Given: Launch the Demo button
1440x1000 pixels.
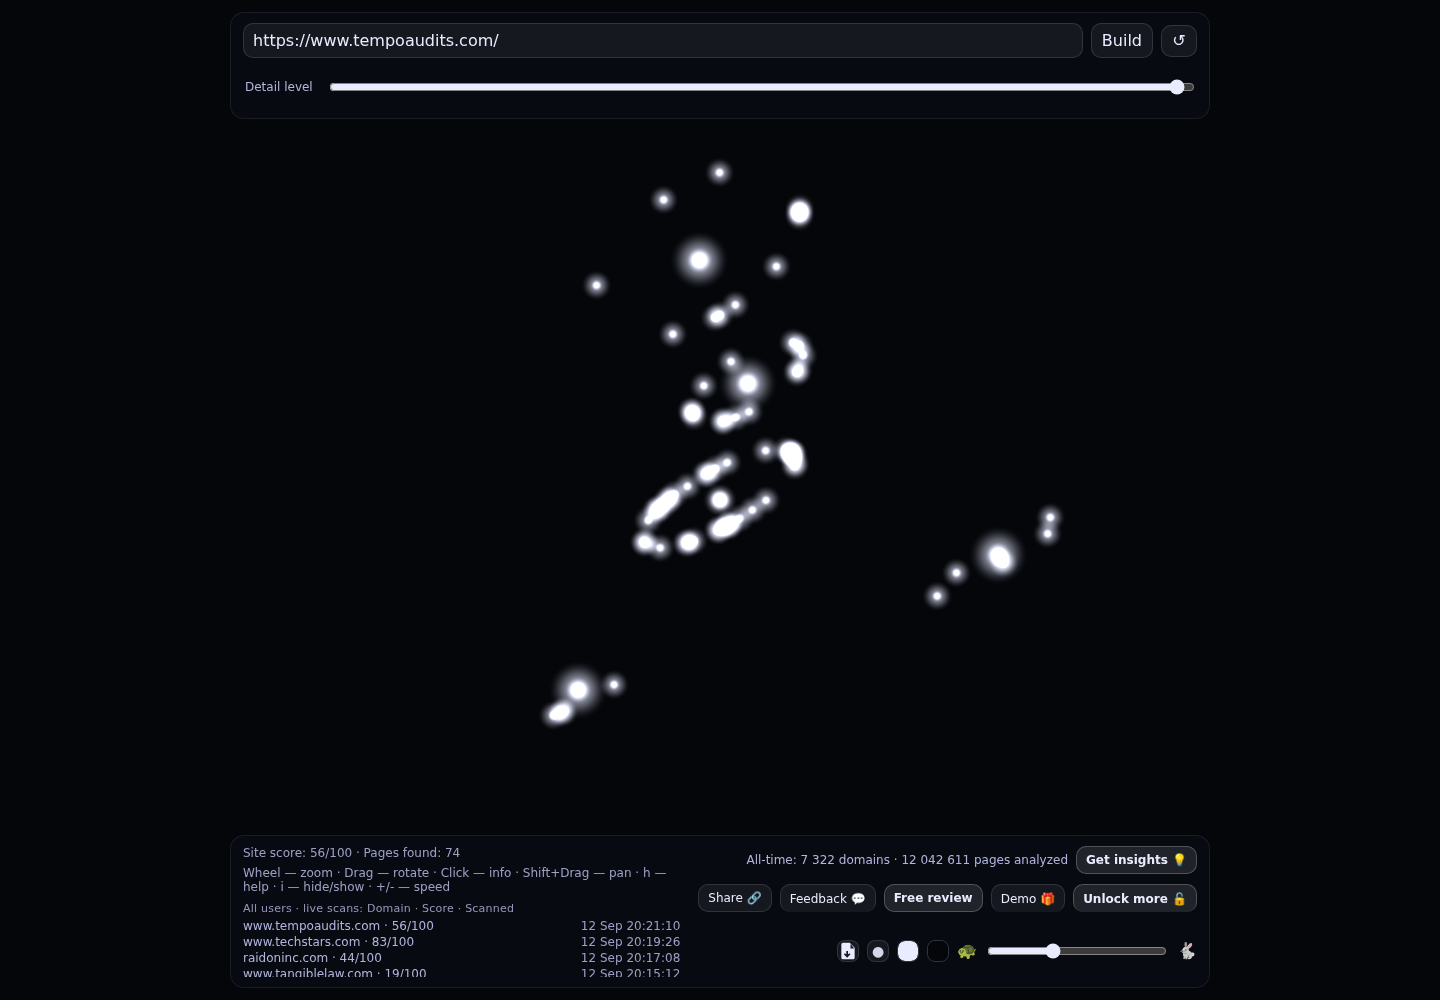Looking at the screenshot, I should pyautogui.click(x=1027, y=898).
